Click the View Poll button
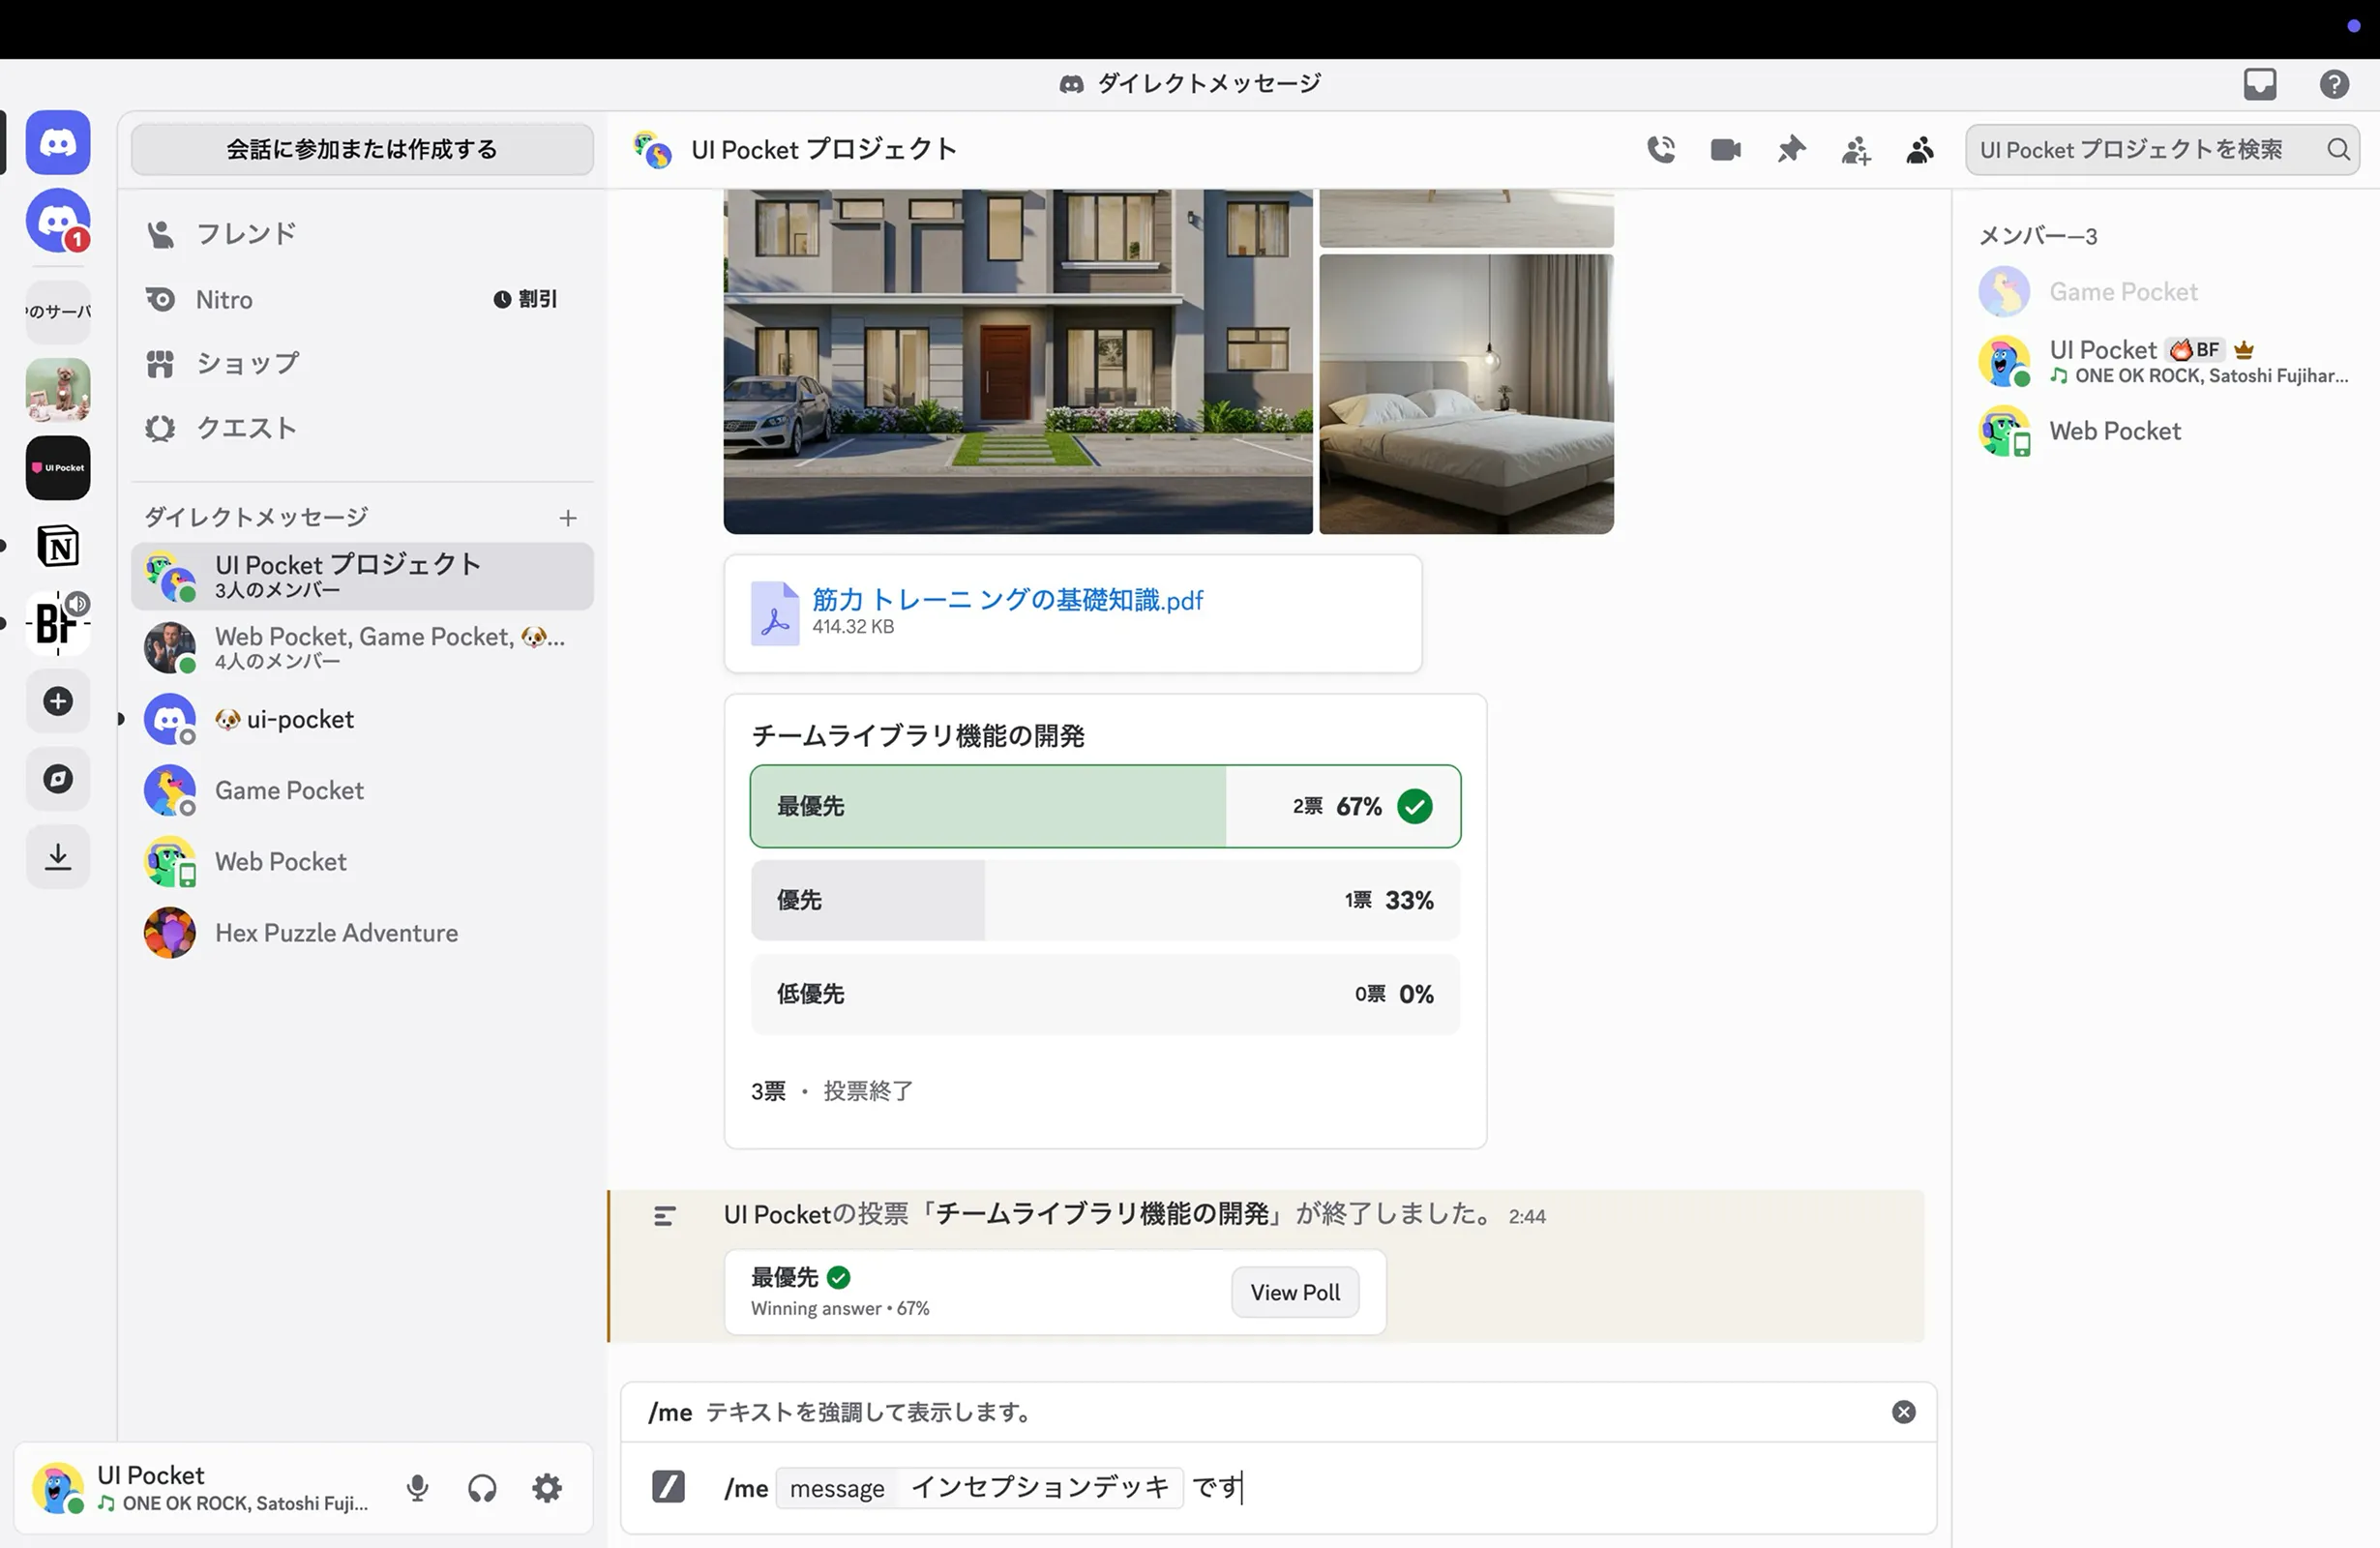 tap(1295, 1292)
